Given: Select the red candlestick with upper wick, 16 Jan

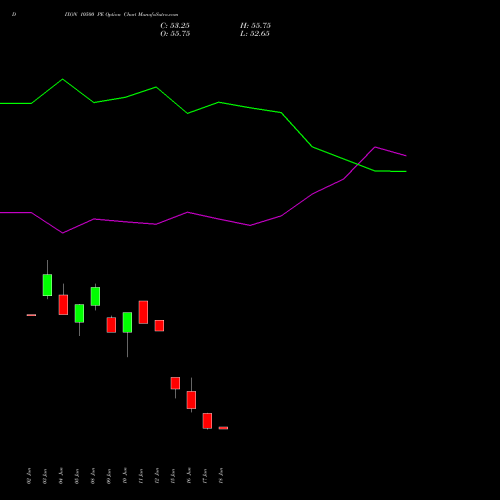Looking at the screenshot, I should (191, 400).
